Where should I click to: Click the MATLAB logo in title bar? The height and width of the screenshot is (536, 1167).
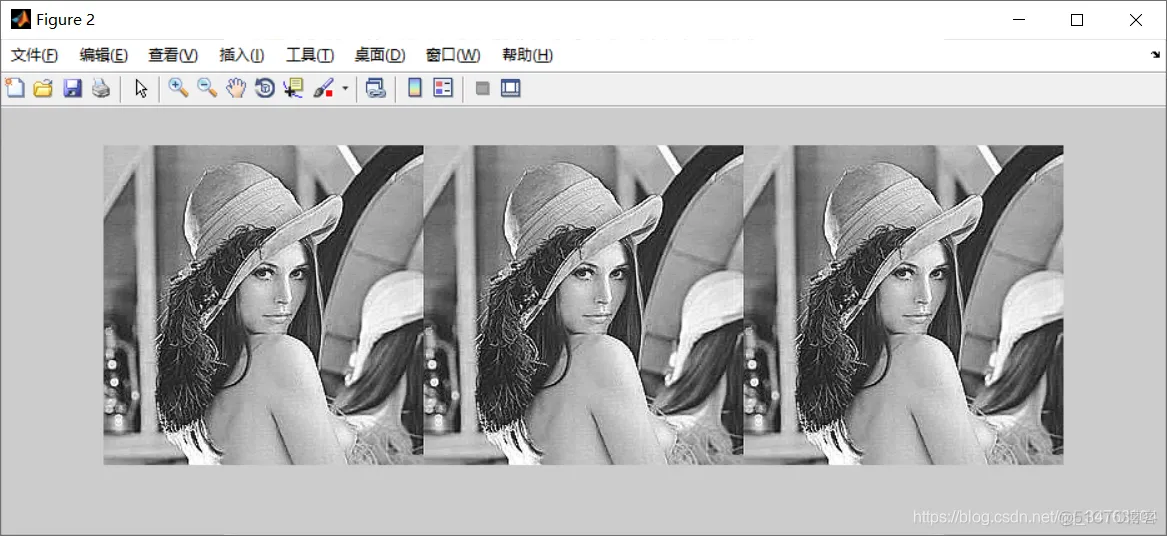[21, 20]
